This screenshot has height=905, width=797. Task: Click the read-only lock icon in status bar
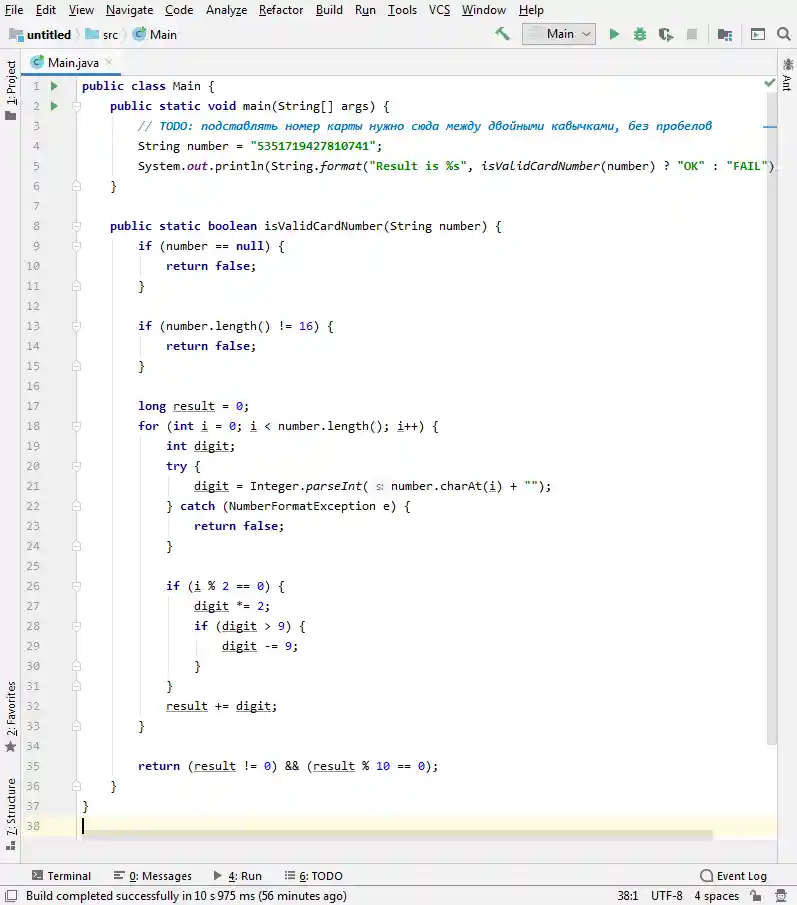755,895
